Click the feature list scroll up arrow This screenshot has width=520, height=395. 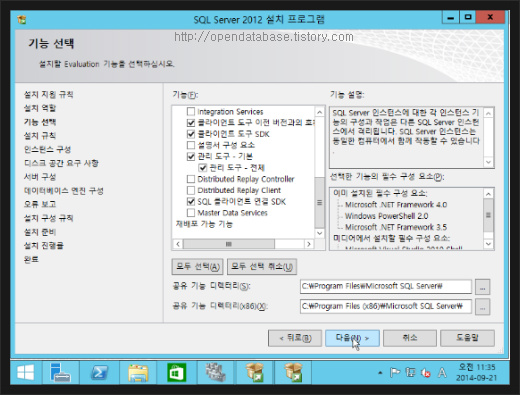tap(319, 112)
